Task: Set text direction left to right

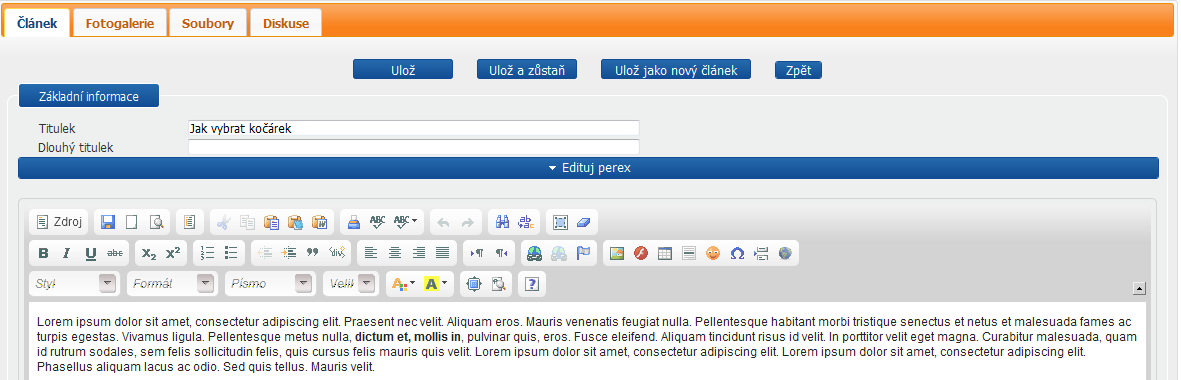Action: pyautogui.click(x=477, y=254)
